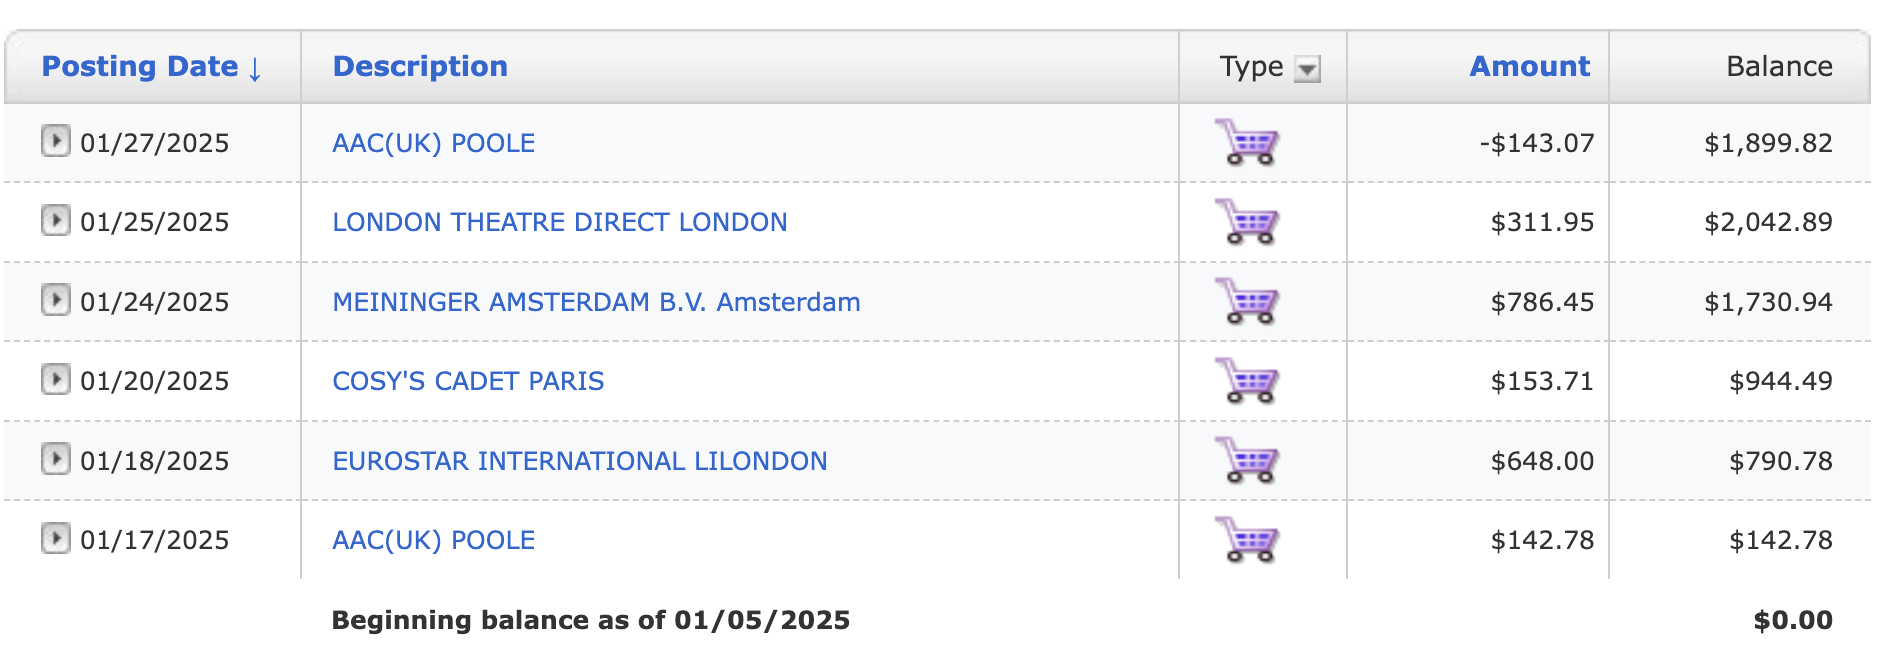Viewport: 1880px width, 646px height.
Task: Open EUROSTAR INTERNATIONAL LILONDON transaction link
Action: (x=580, y=461)
